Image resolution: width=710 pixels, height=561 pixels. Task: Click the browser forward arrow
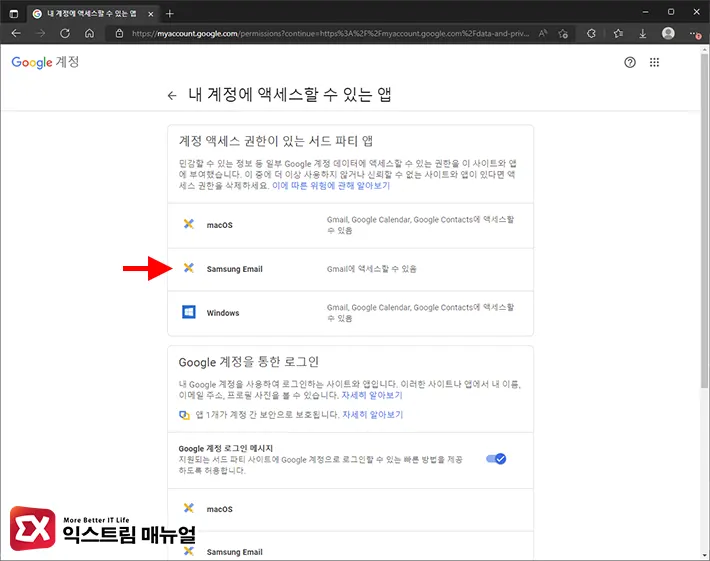(40, 34)
